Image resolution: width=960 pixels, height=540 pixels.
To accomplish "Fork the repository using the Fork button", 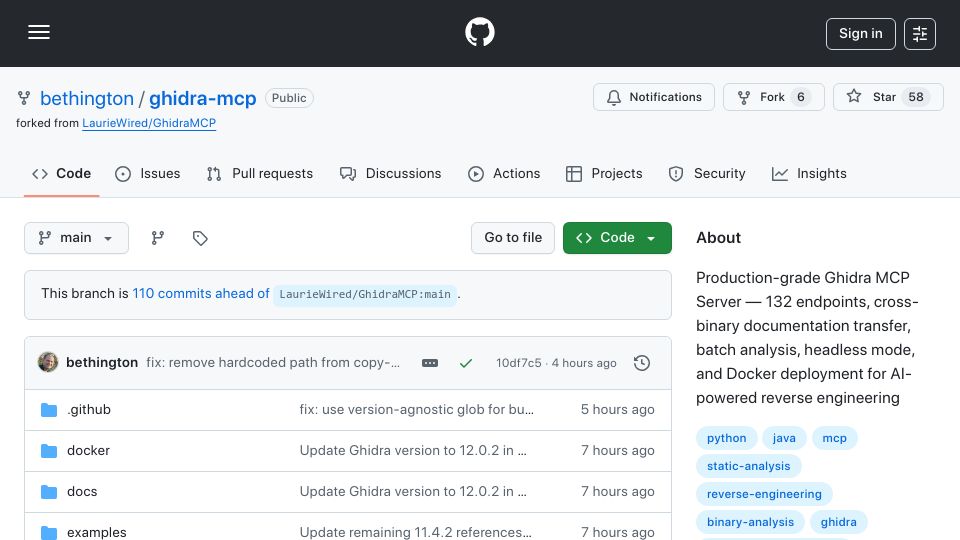I will 773,97.
